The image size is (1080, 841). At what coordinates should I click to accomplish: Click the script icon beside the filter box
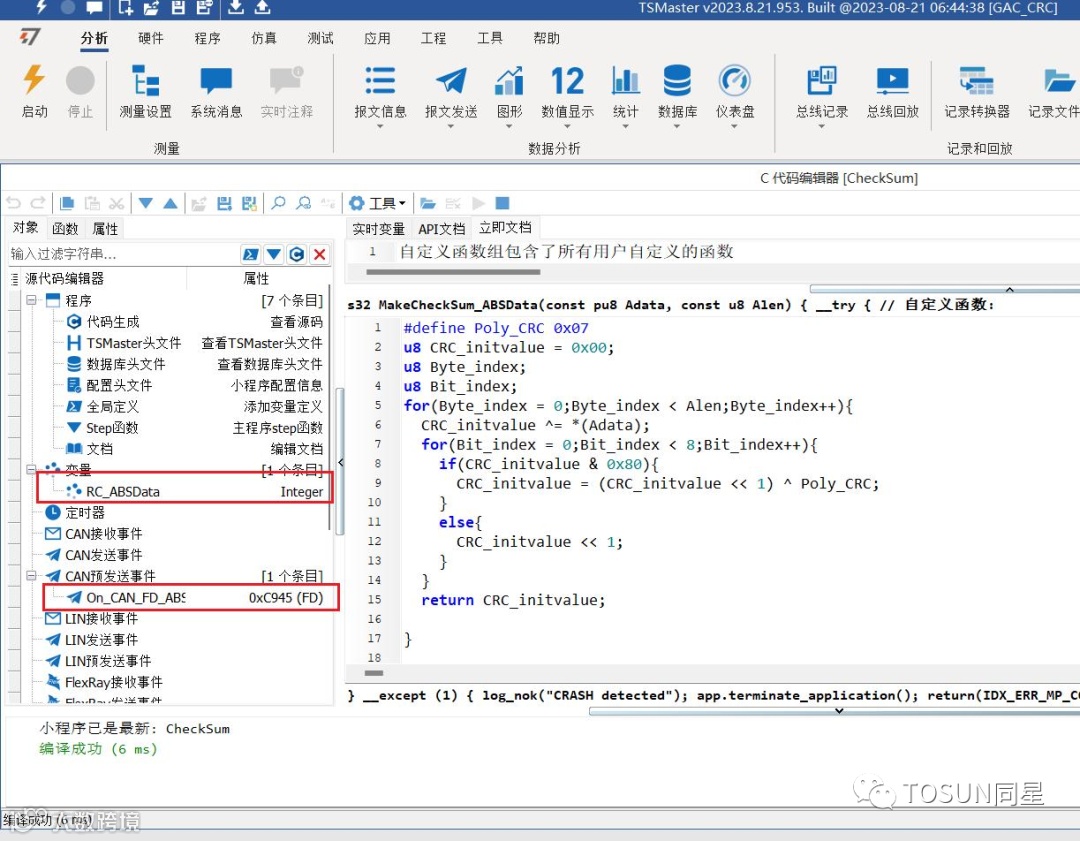click(251, 254)
